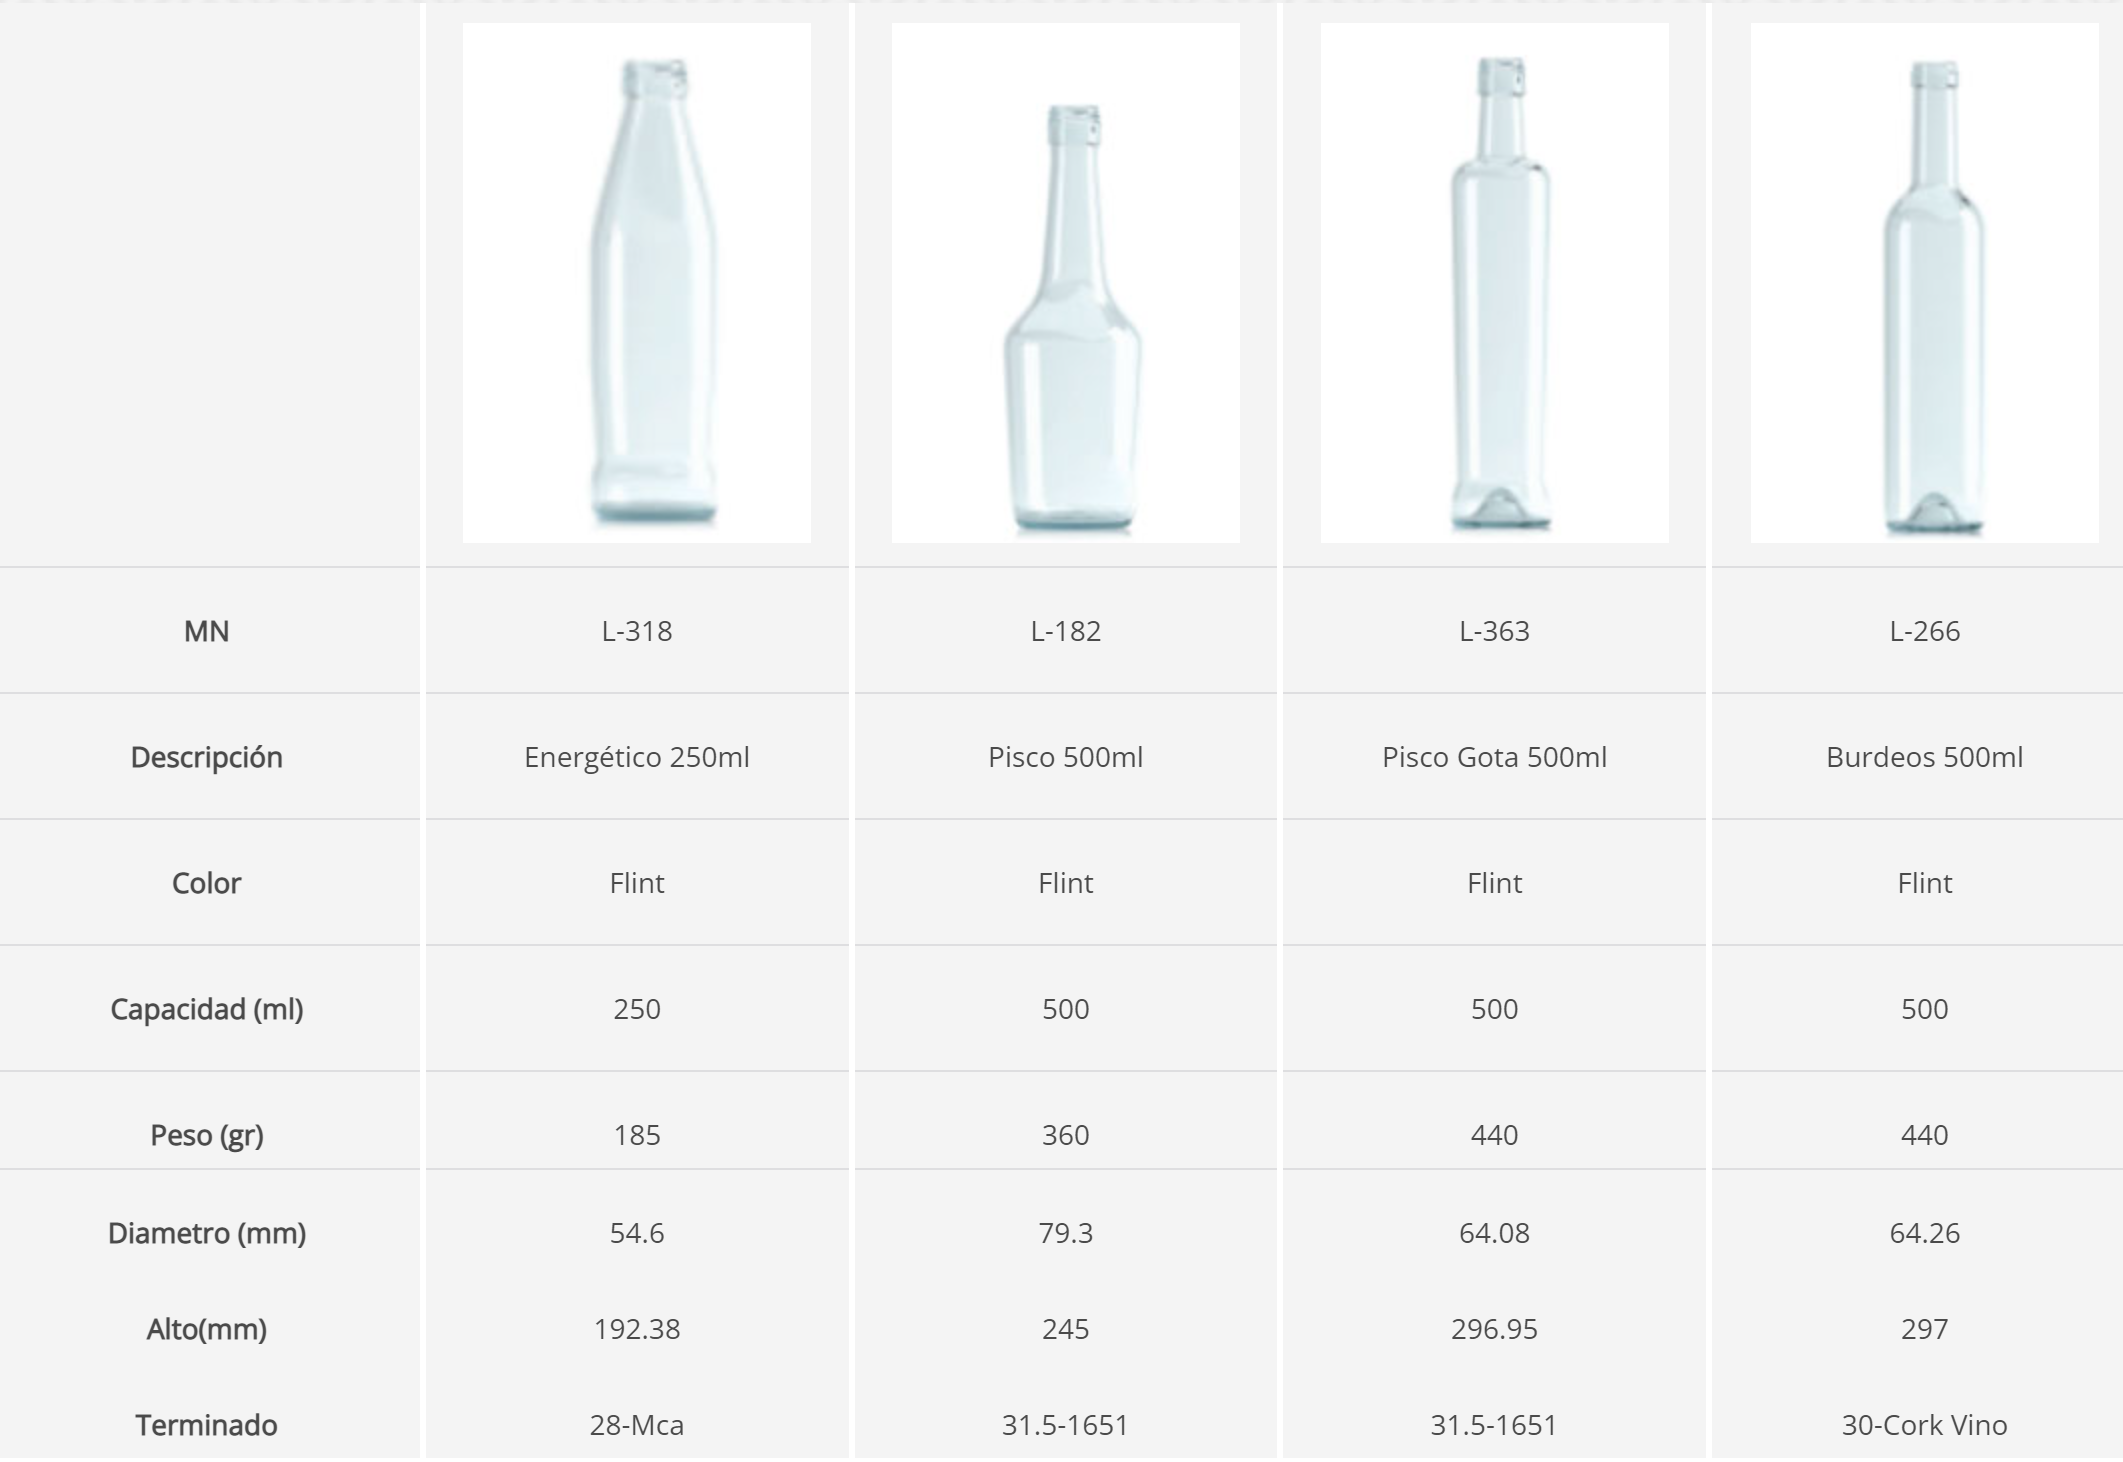Click the "Pisco 500ml" description
Screen dimensions: 2123x1462
[x=1065, y=757]
